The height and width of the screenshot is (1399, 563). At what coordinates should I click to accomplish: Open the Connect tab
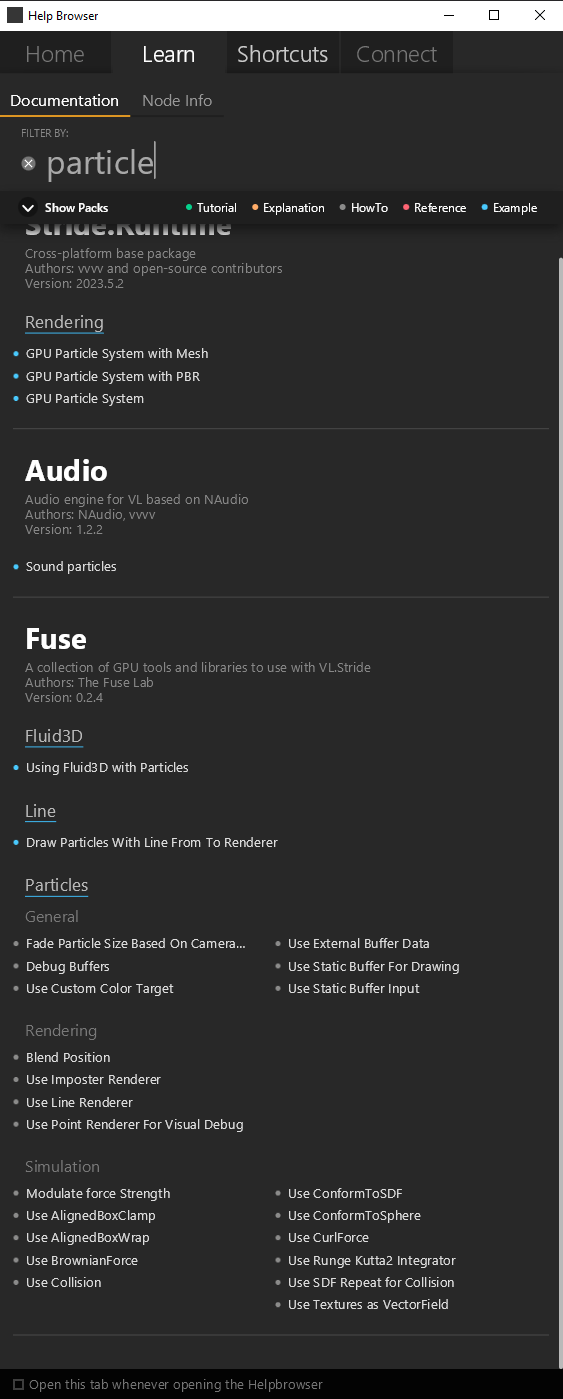tap(397, 54)
